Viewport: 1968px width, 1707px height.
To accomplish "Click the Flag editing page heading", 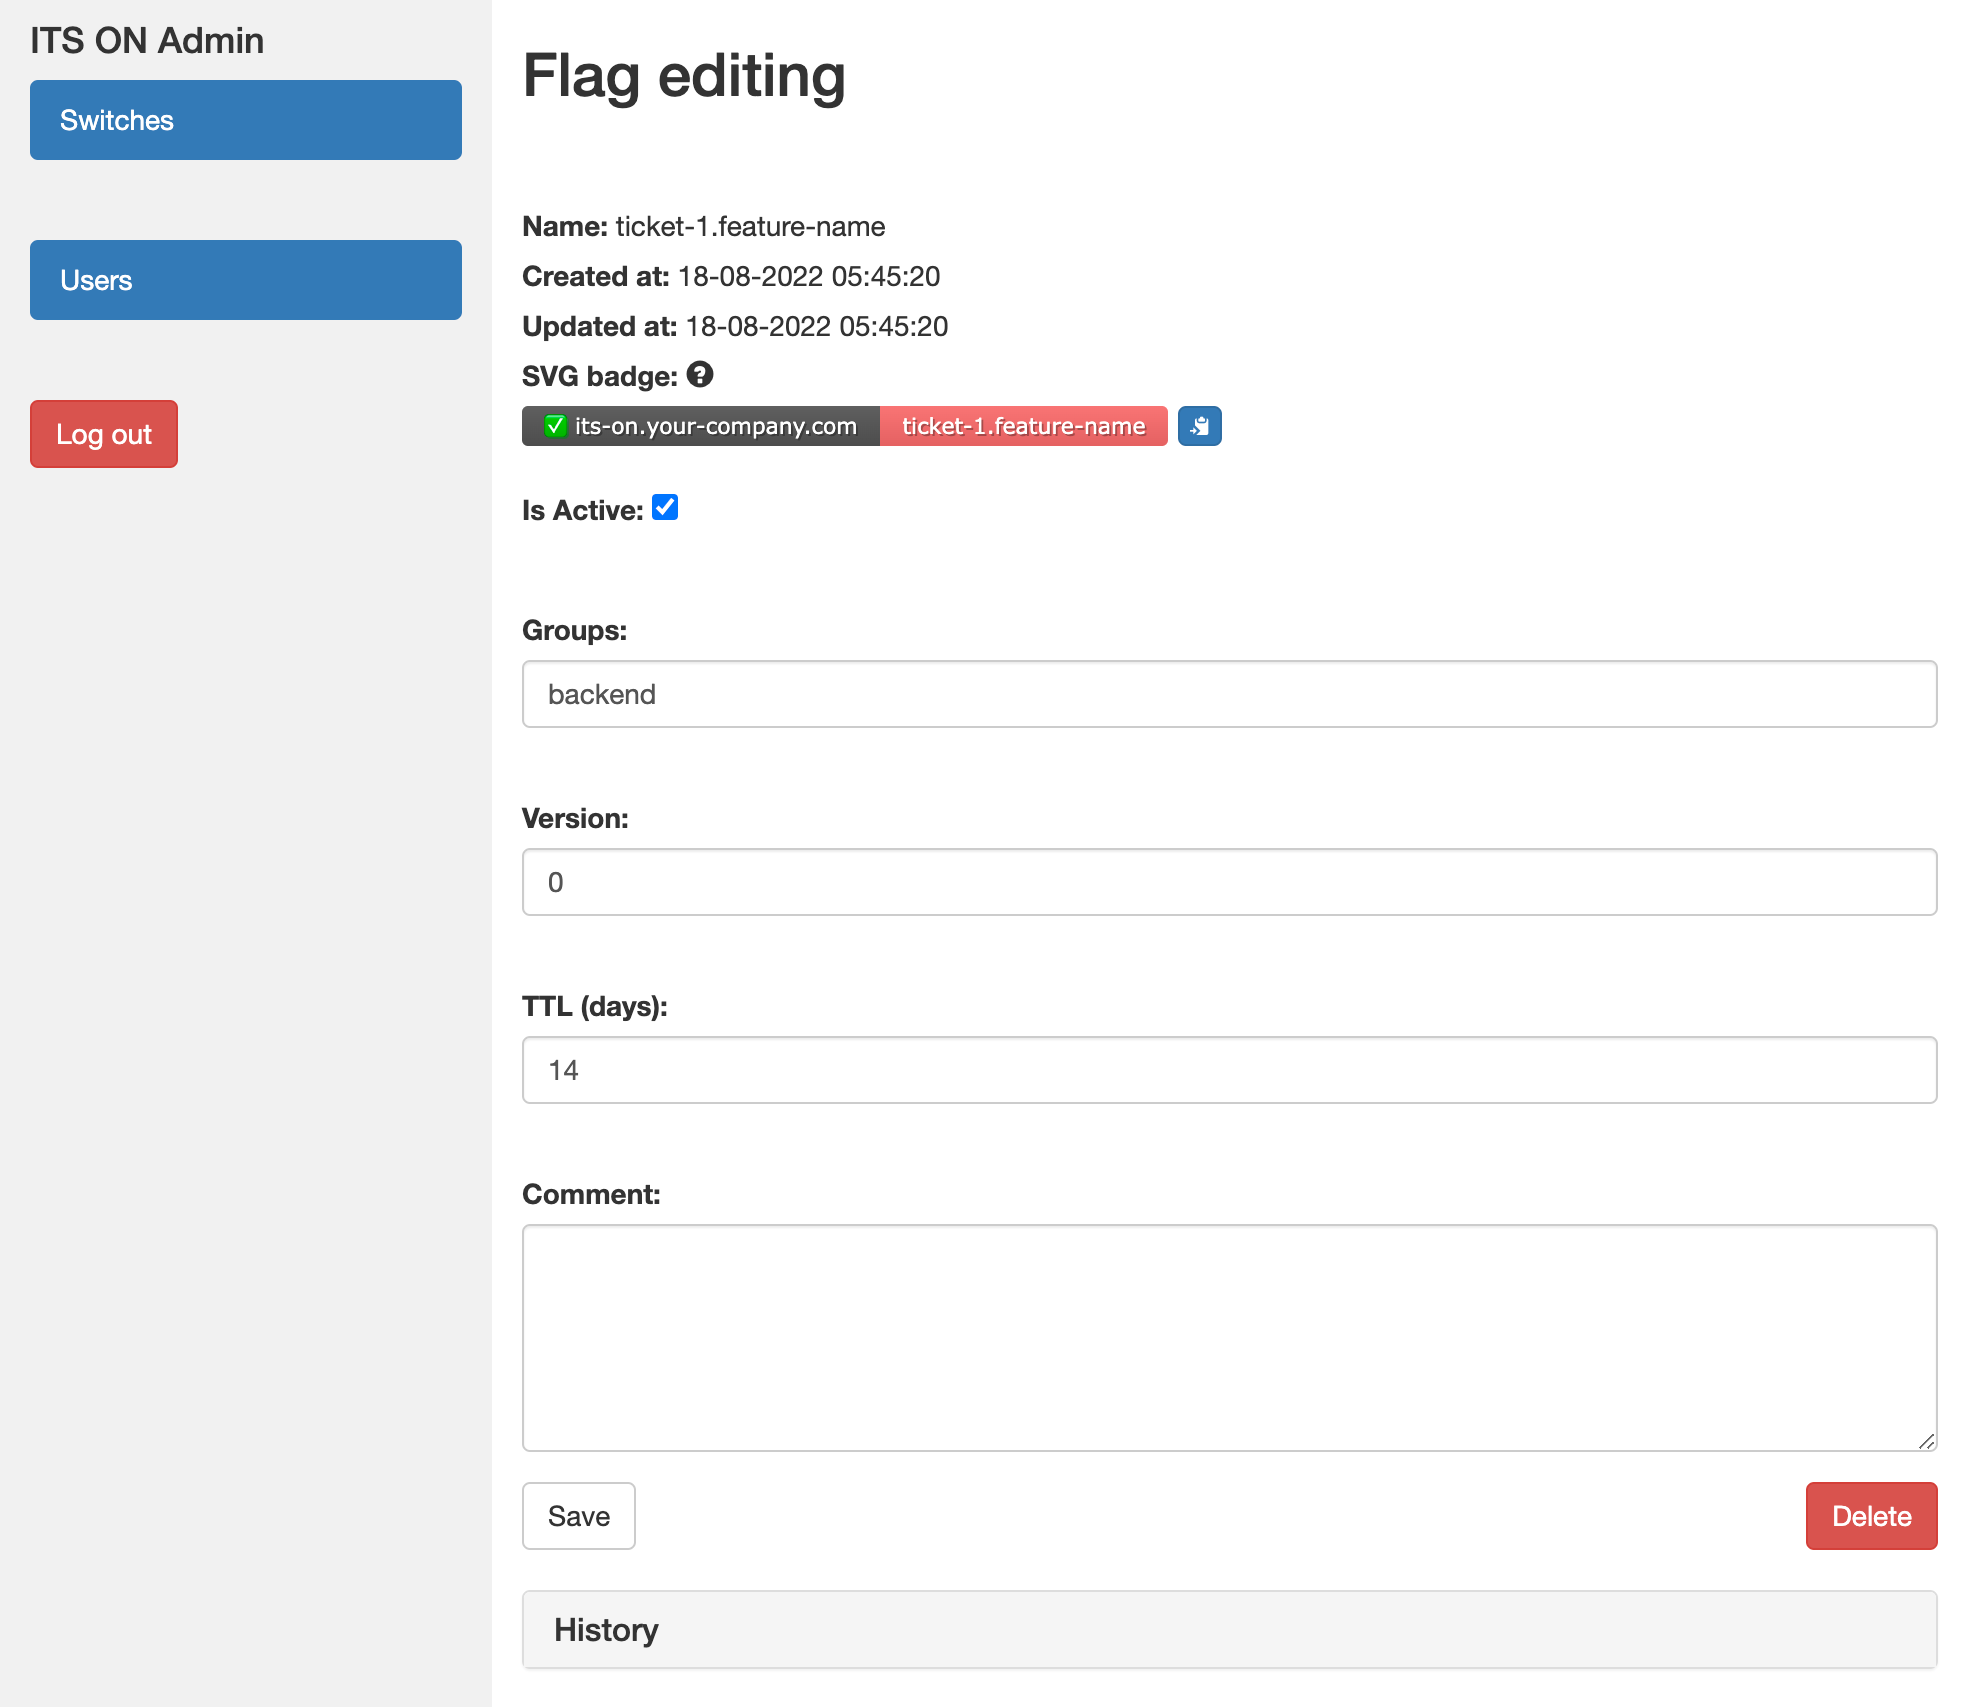I will coord(684,76).
